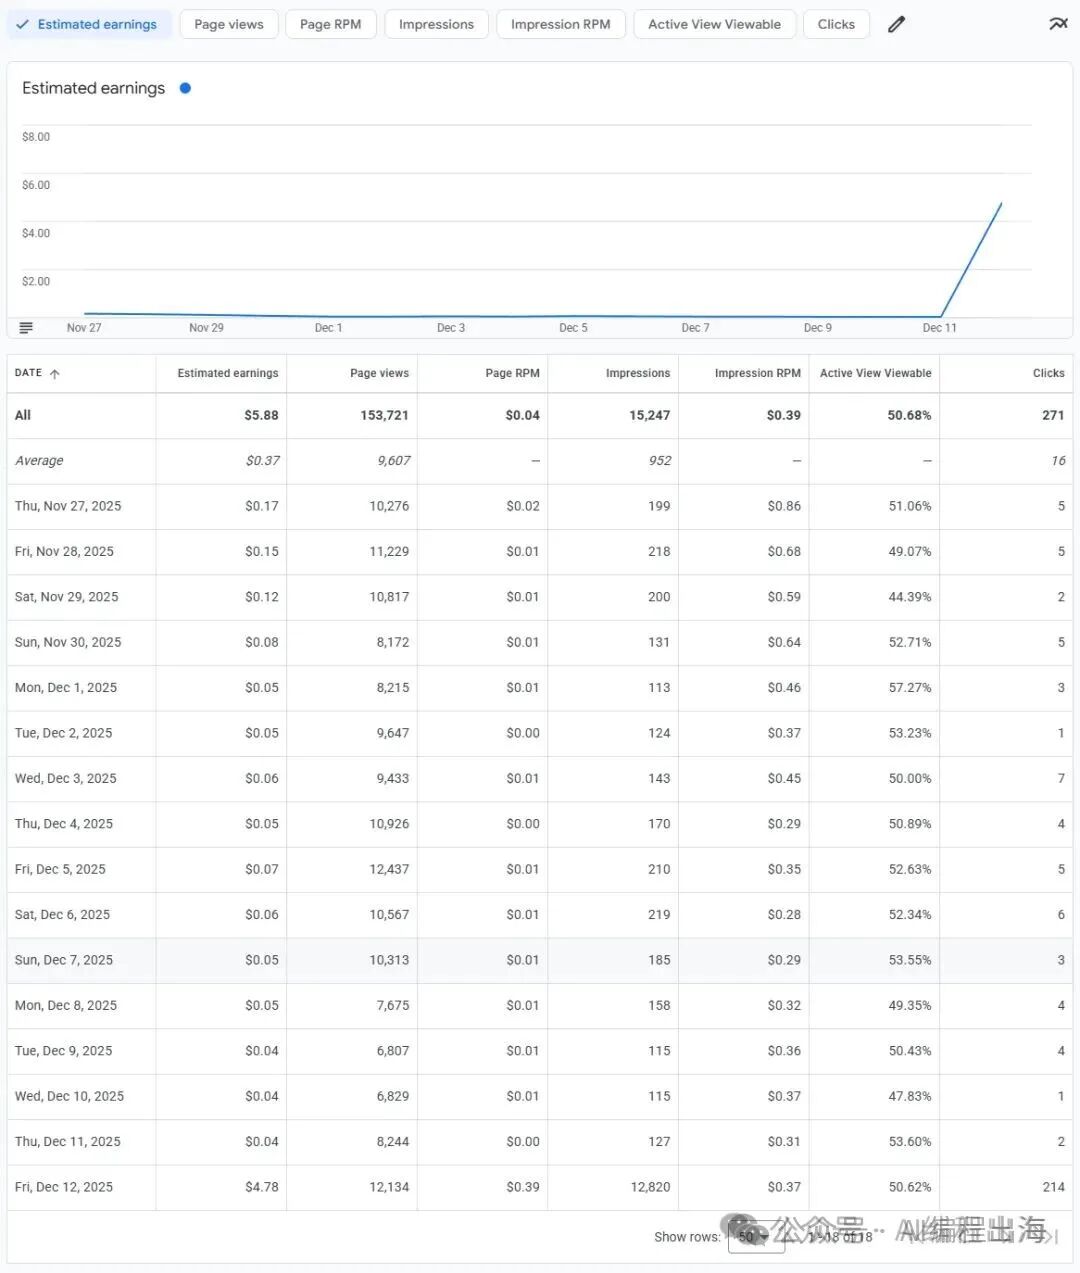Image resolution: width=1080 pixels, height=1273 pixels.
Task: Select the Mon, Dec 8, 2025 row
Action: pos(540,1005)
